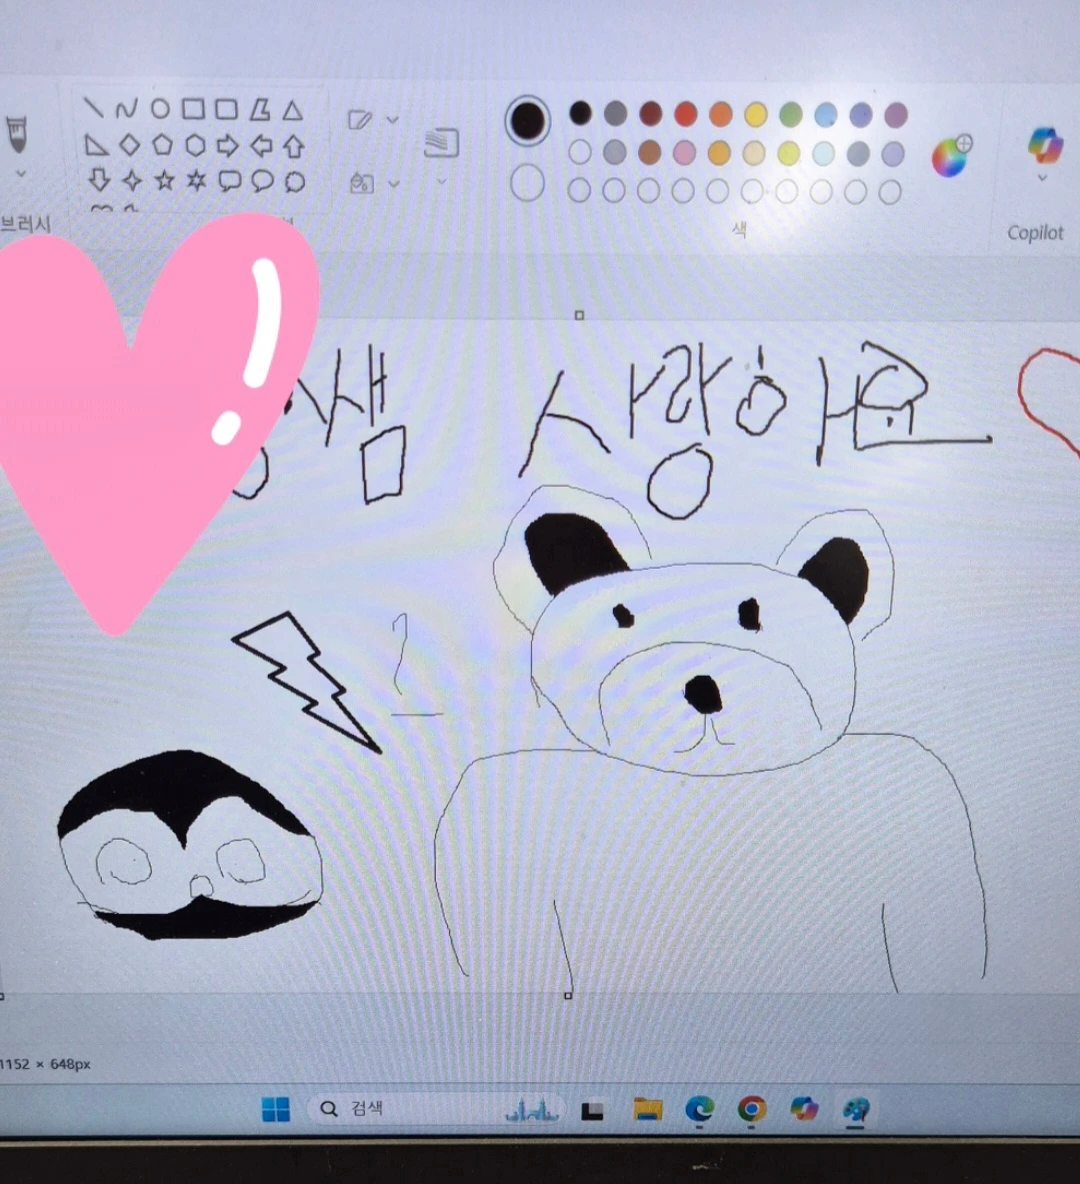Screen dimensions: 1080x1184
Task: Pick the light blue color swatch
Action: pyautogui.click(x=825, y=115)
